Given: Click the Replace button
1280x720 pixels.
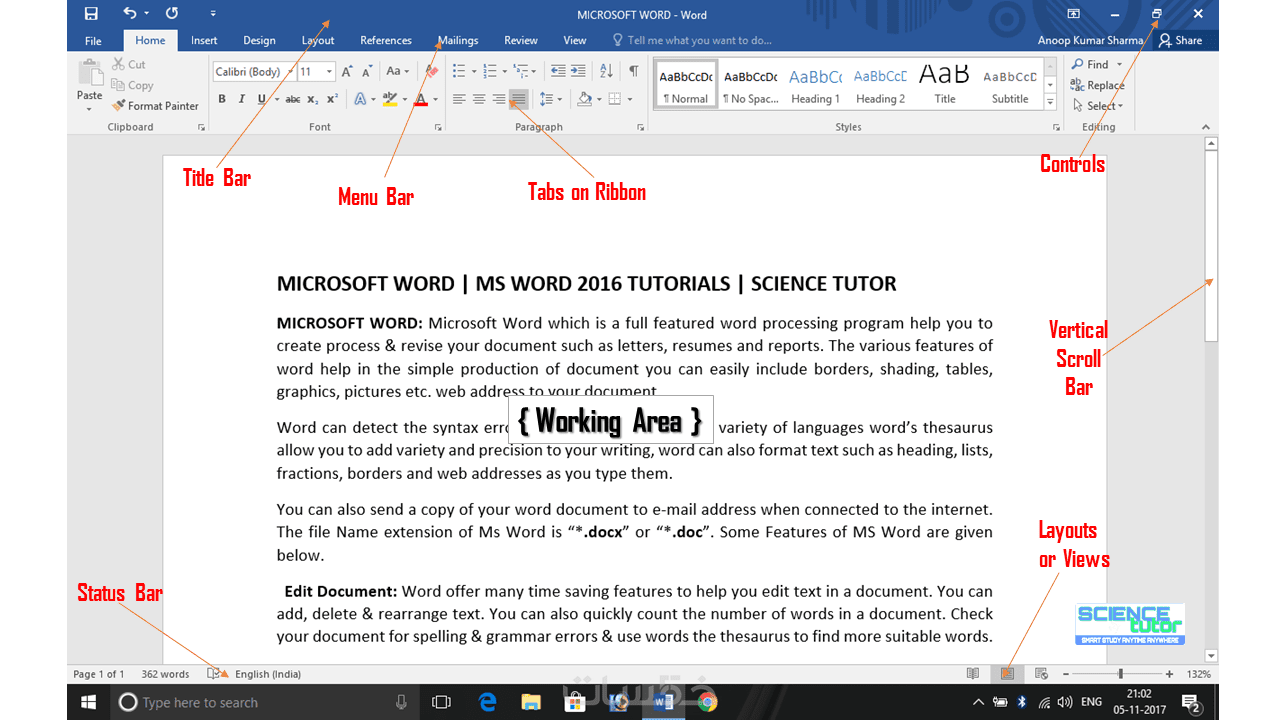Looking at the screenshot, I should [x=1098, y=85].
